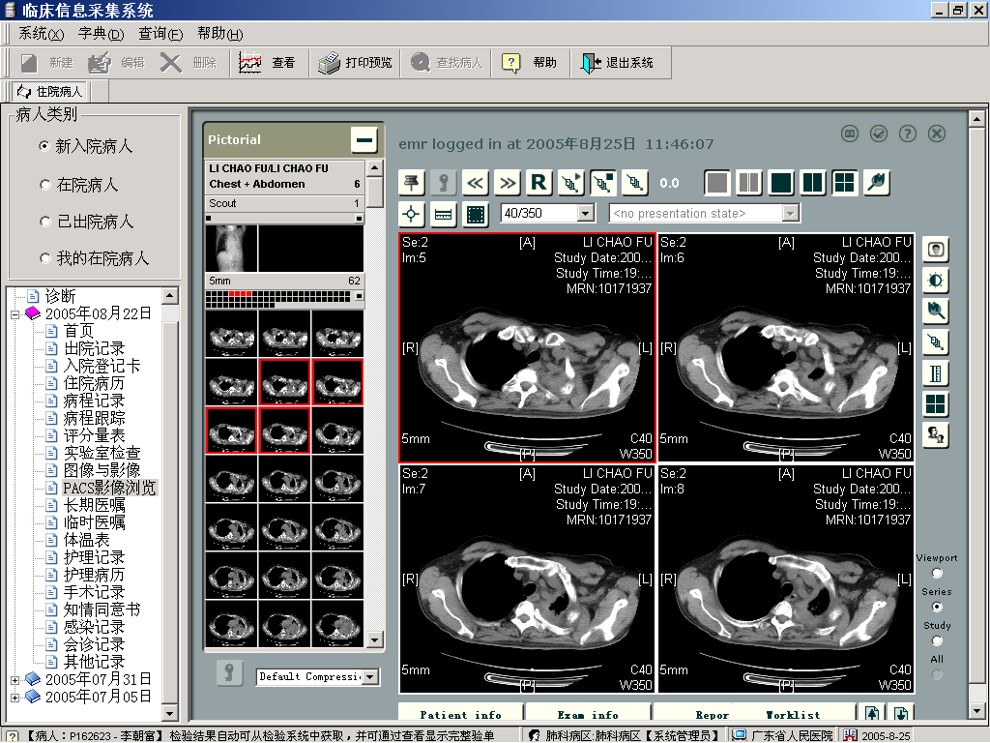Click the round X close icon of the viewer

(x=937, y=134)
